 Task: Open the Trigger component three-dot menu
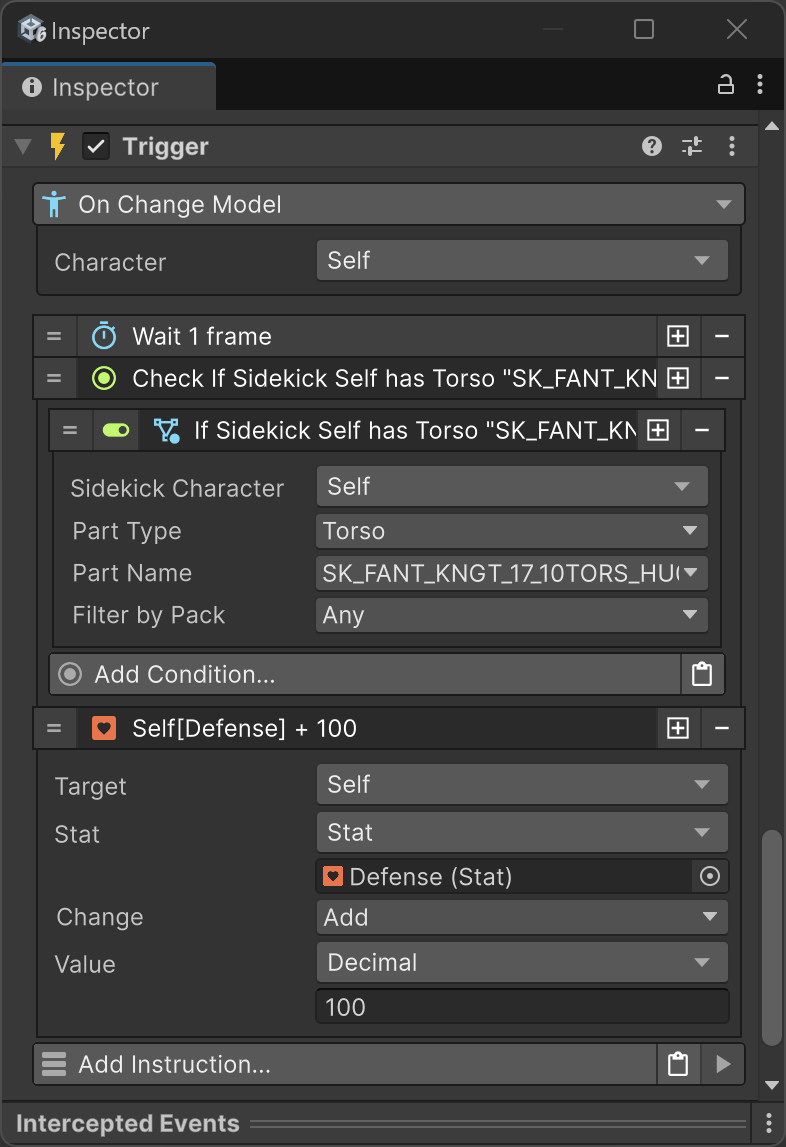tap(732, 147)
